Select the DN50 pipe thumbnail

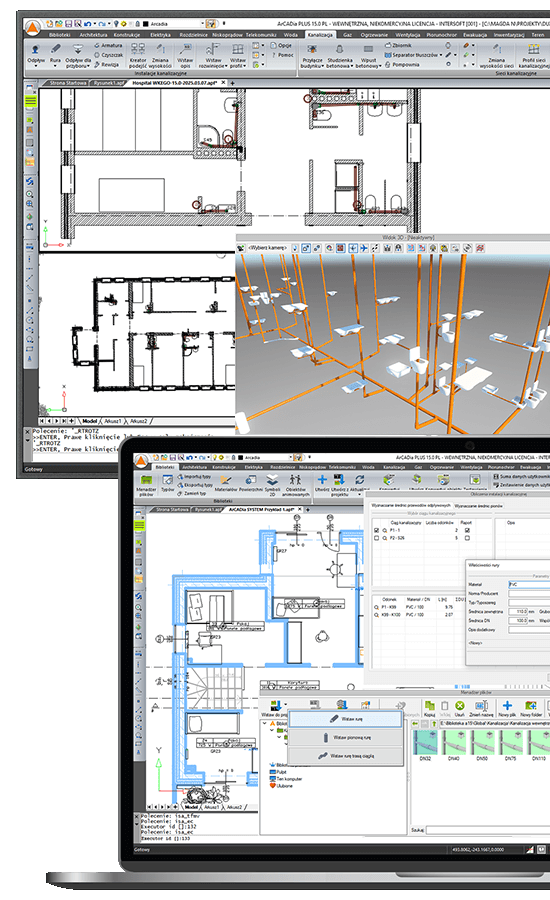482,745
